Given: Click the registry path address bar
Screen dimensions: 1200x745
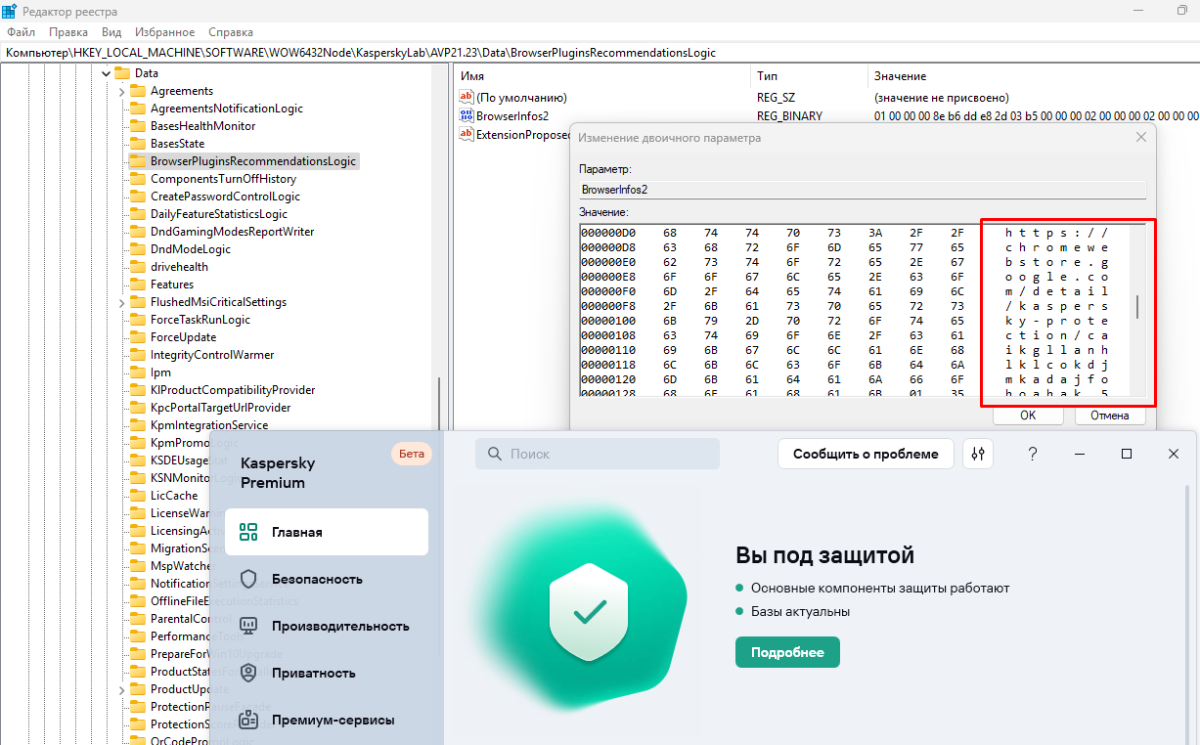Looking at the screenshot, I should [600, 52].
